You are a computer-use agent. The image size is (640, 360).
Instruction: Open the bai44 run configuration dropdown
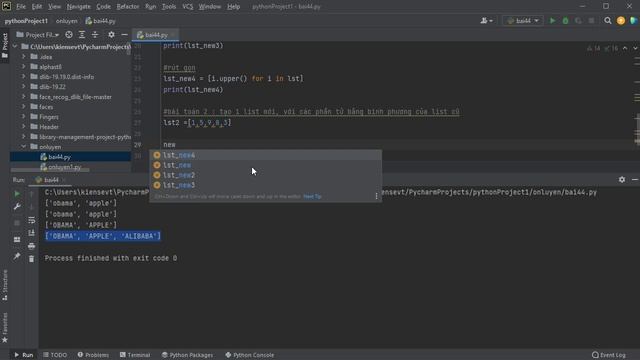coord(523,20)
